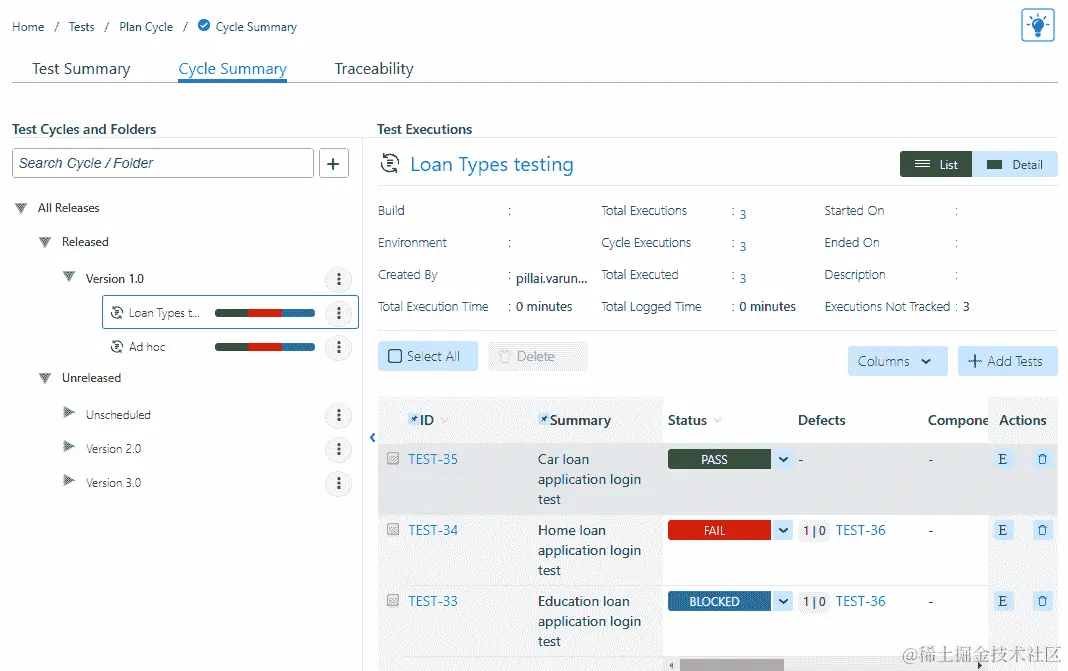This screenshot has height=671, width=1068.
Task: Focus the Search Cycle / Folder field
Action: pyautogui.click(x=163, y=163)
